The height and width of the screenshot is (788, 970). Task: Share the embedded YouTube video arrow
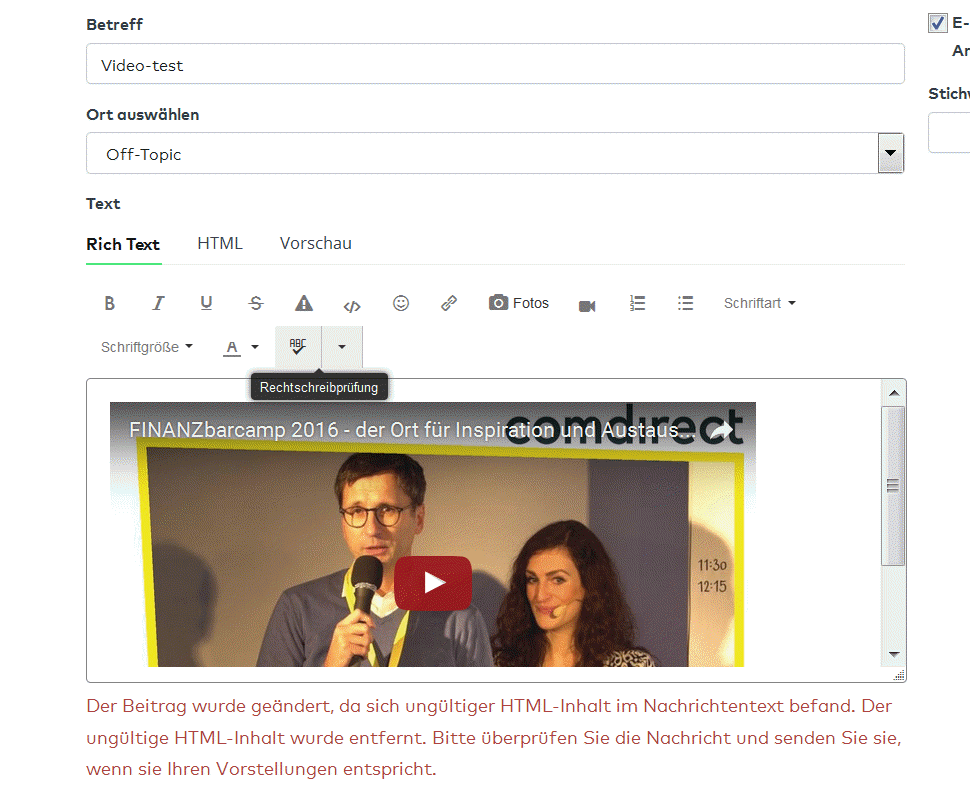point(720,430)
